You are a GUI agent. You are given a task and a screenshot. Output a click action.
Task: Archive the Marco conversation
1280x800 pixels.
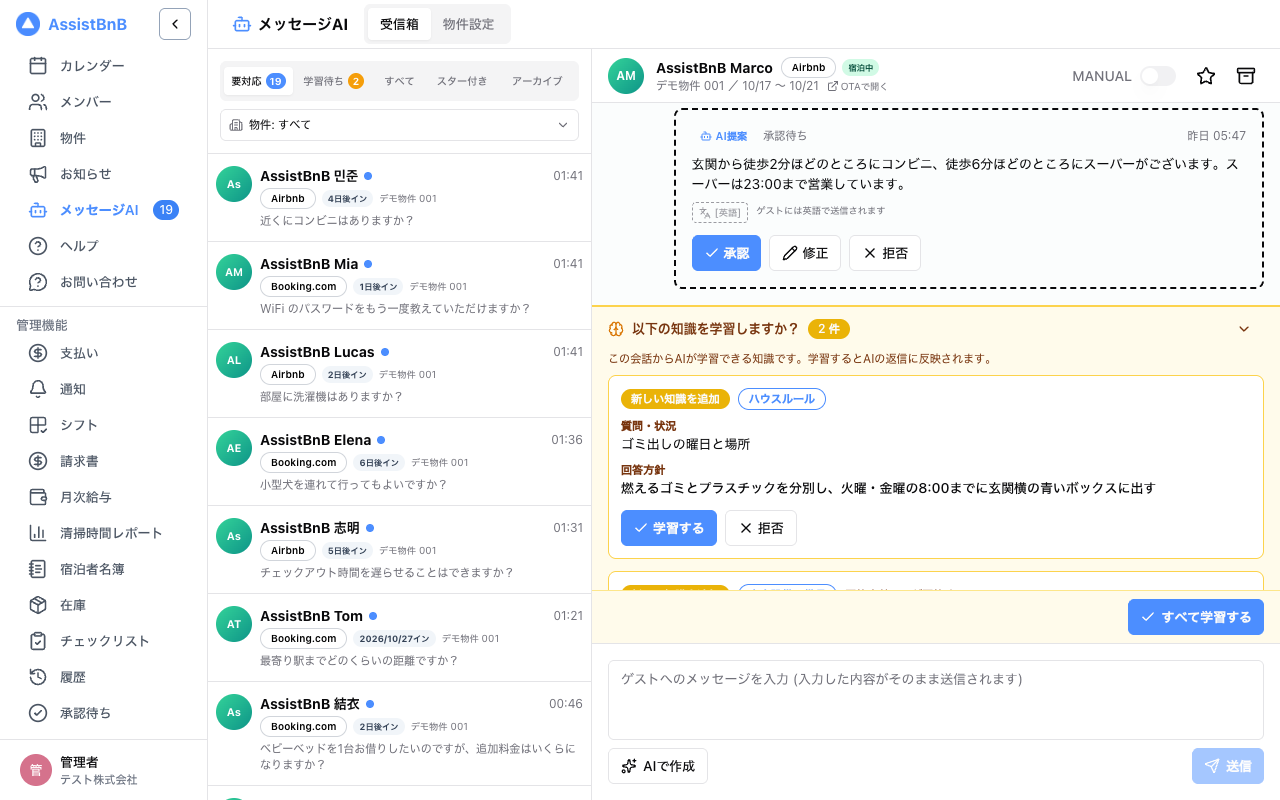[1245, 76]
